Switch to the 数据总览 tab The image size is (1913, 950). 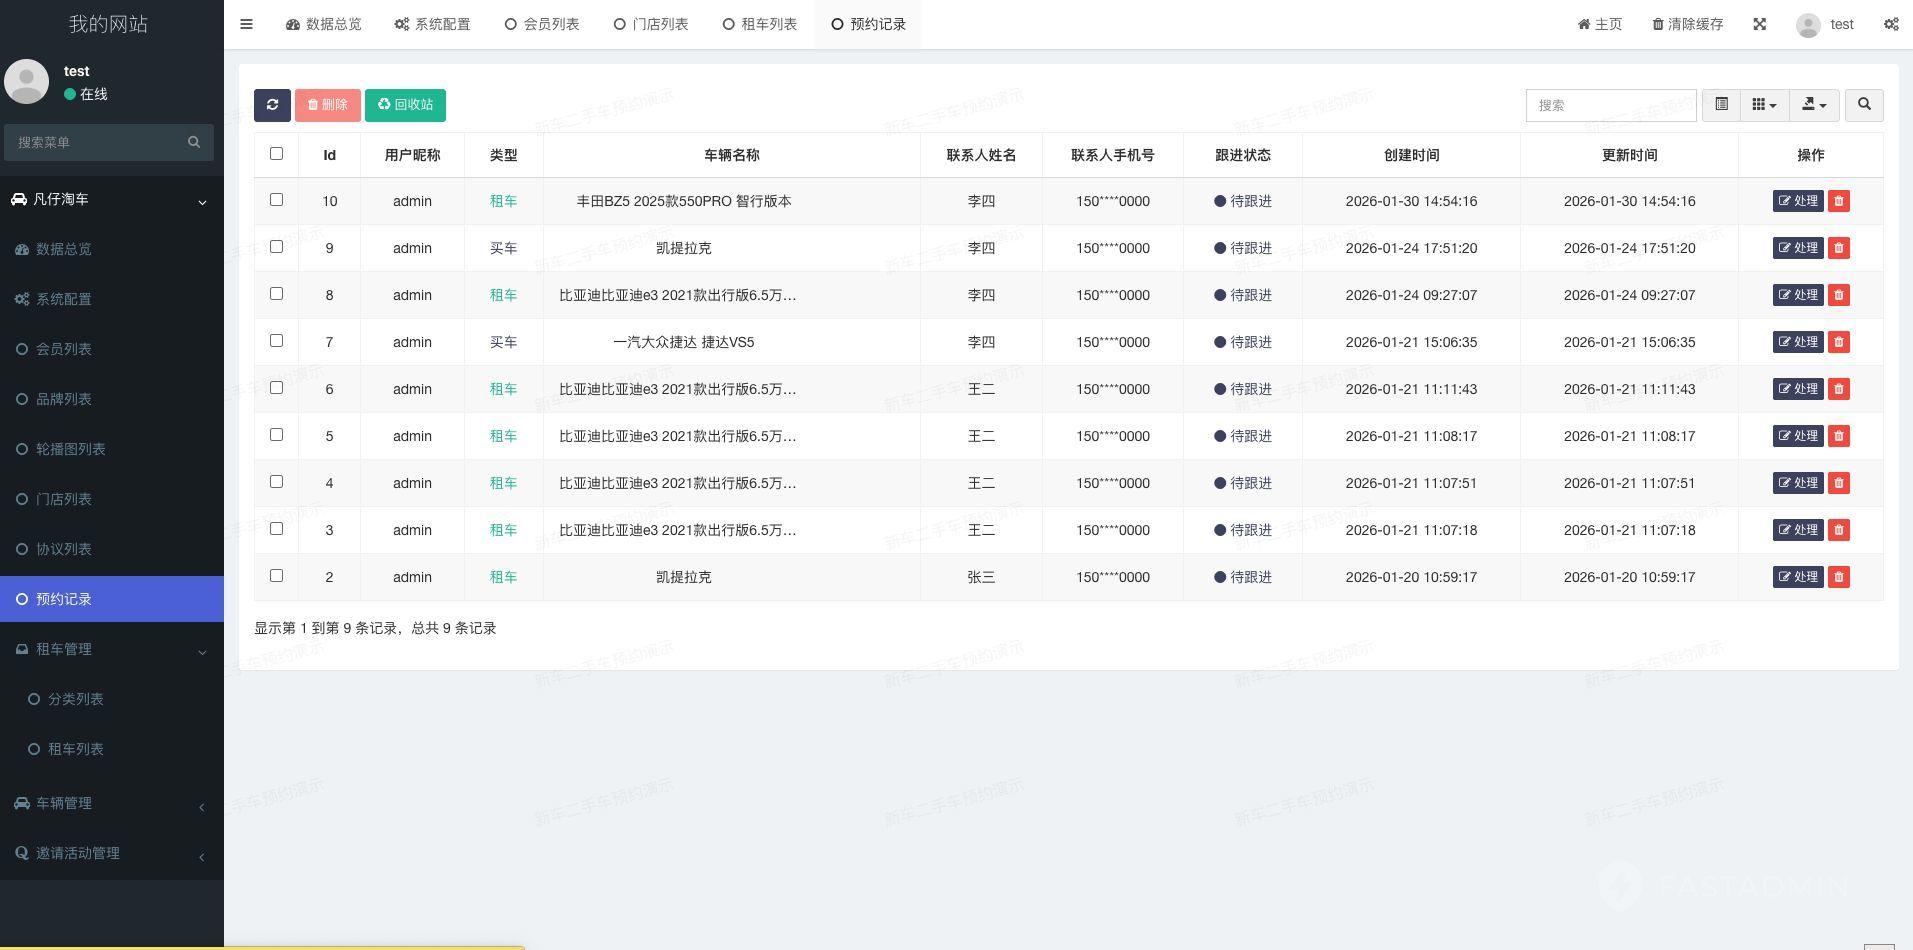pos(324,24)
